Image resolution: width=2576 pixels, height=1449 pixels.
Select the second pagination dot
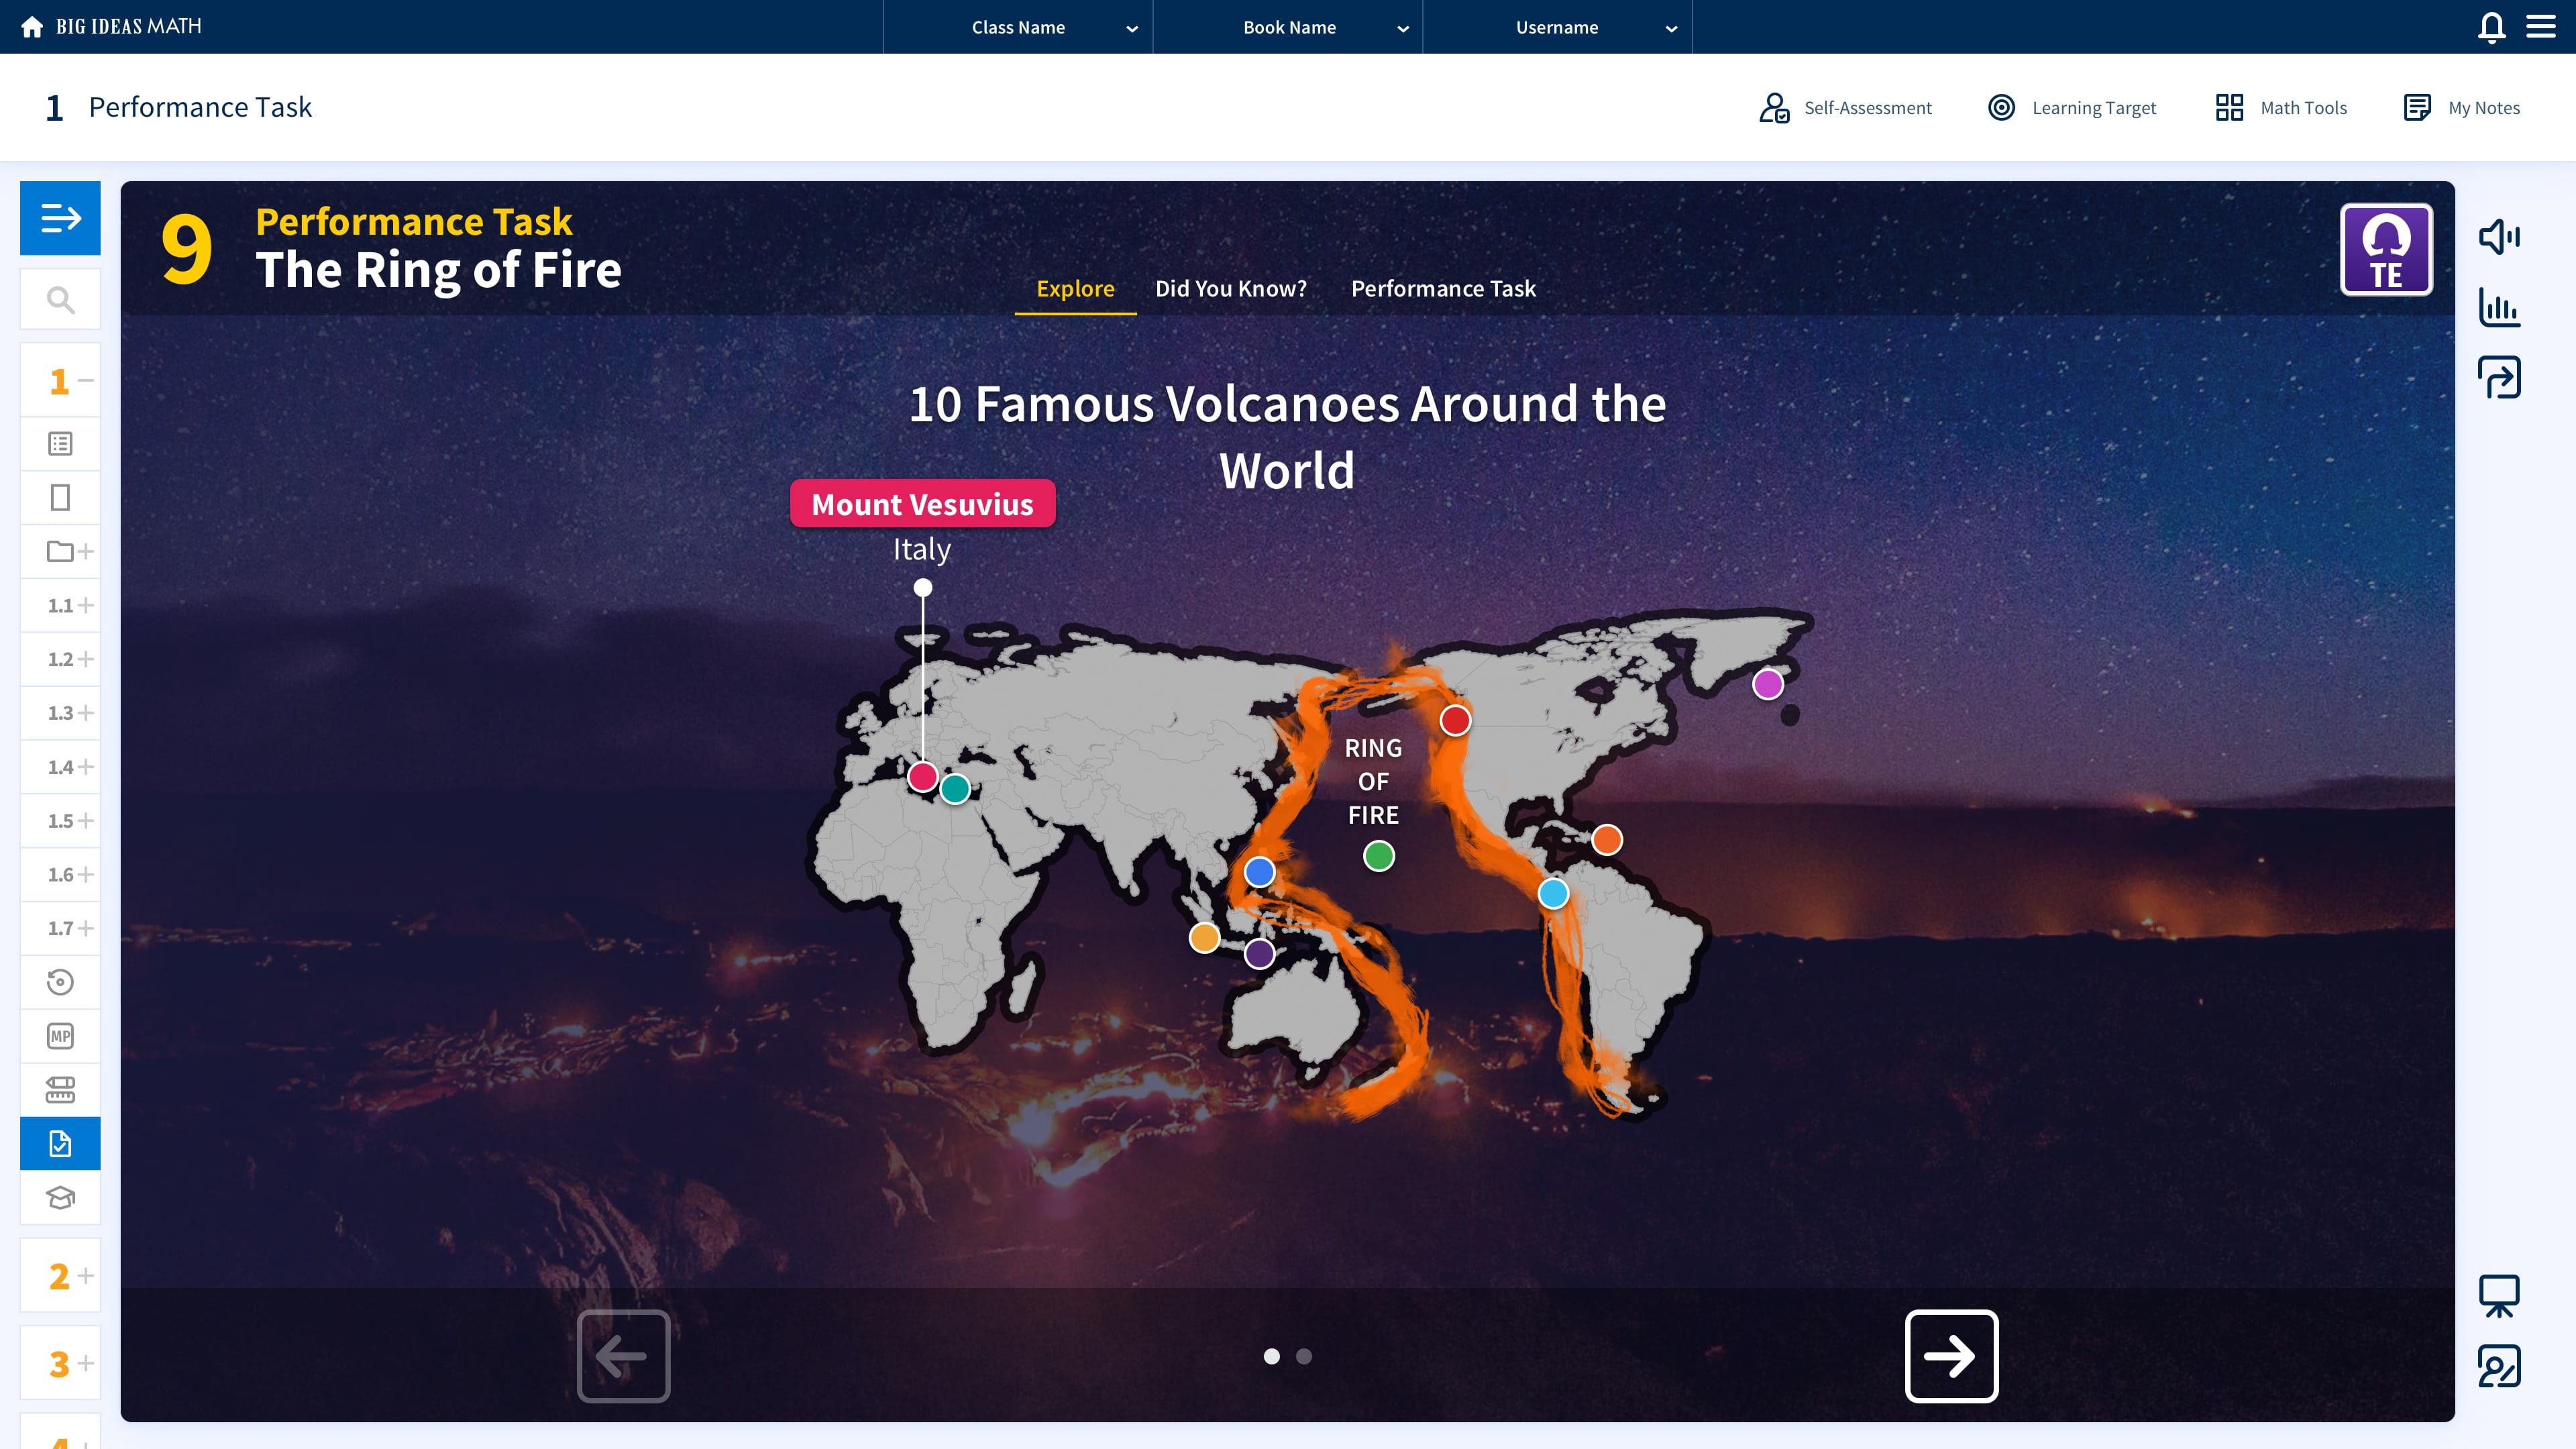pyautogui.click(x=1303, y=1356)
